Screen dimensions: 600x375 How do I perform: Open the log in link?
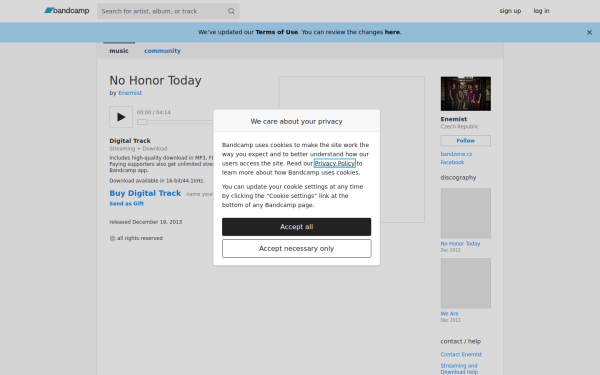click(541, 11)
